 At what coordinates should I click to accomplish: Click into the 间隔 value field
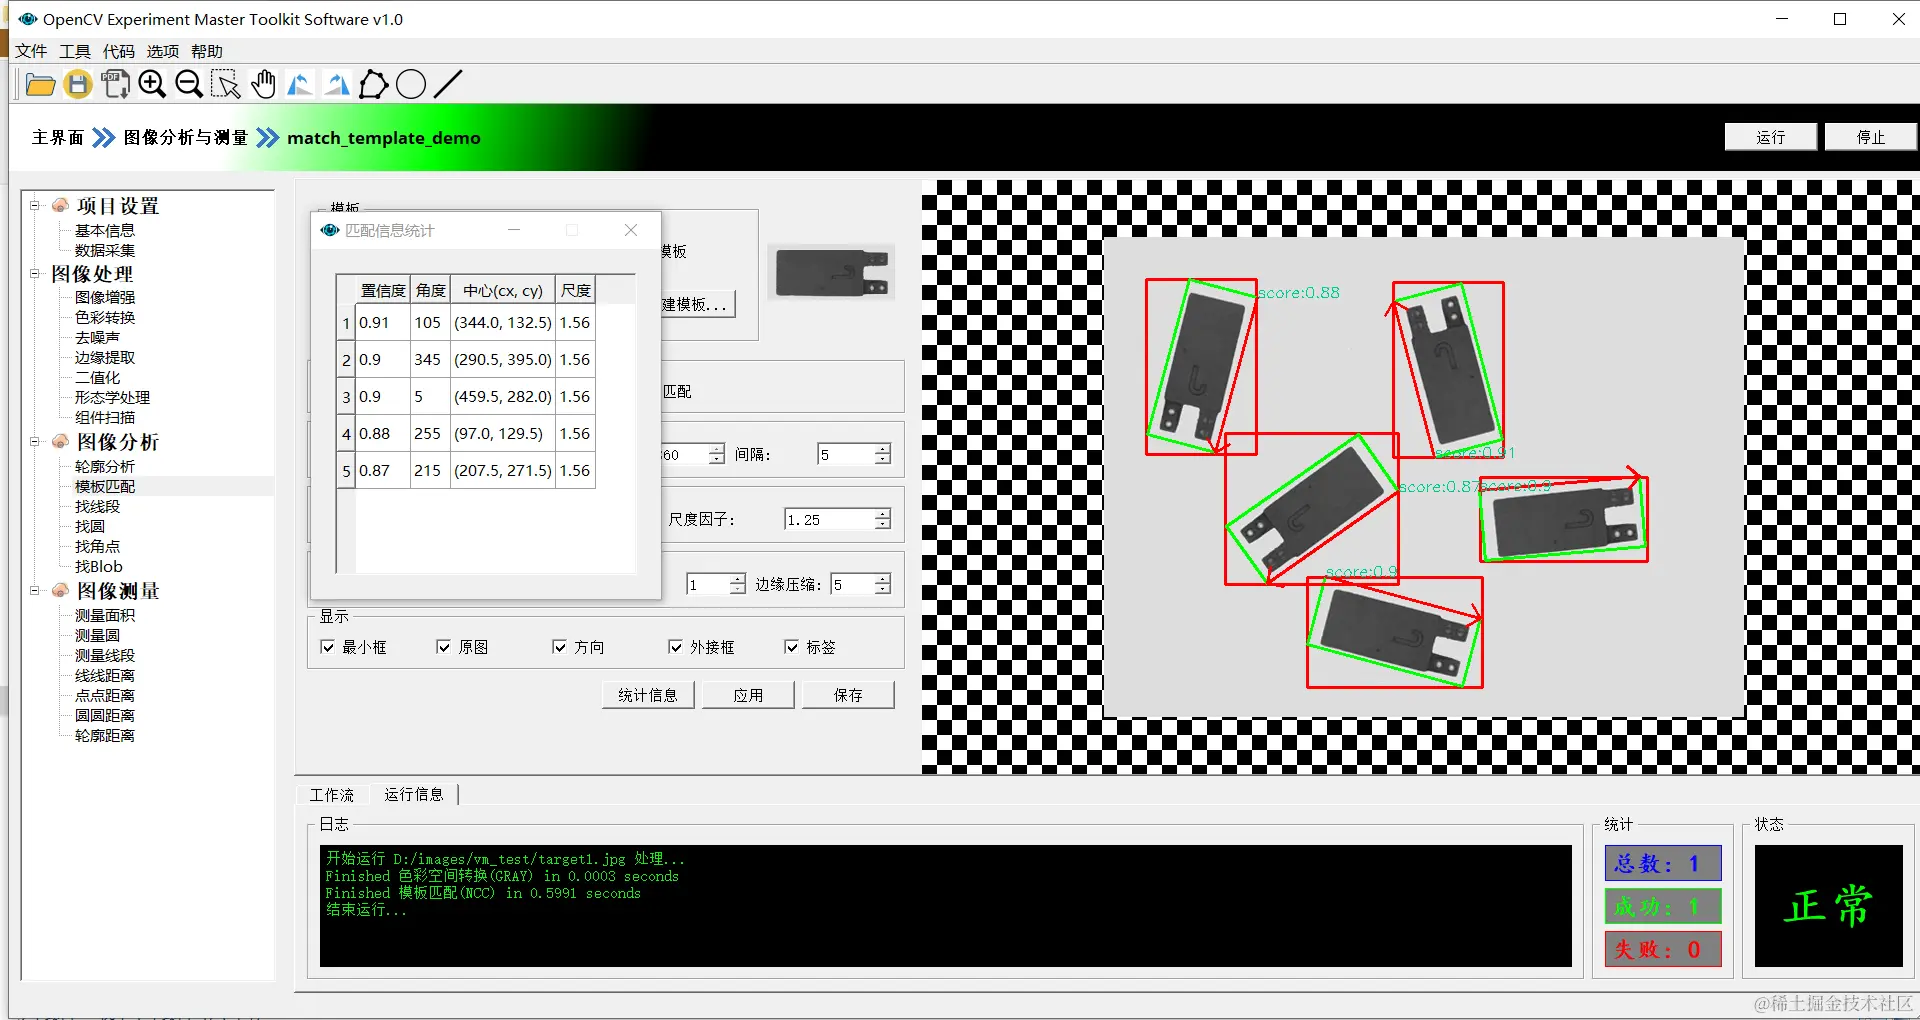(846, 454)
